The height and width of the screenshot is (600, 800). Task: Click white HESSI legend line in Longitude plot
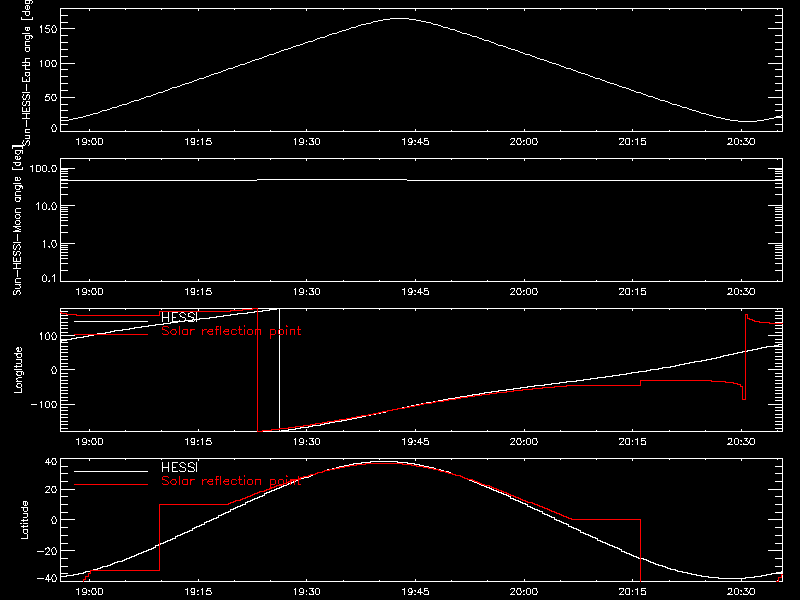pyautogui.click(x=111, y=321)
